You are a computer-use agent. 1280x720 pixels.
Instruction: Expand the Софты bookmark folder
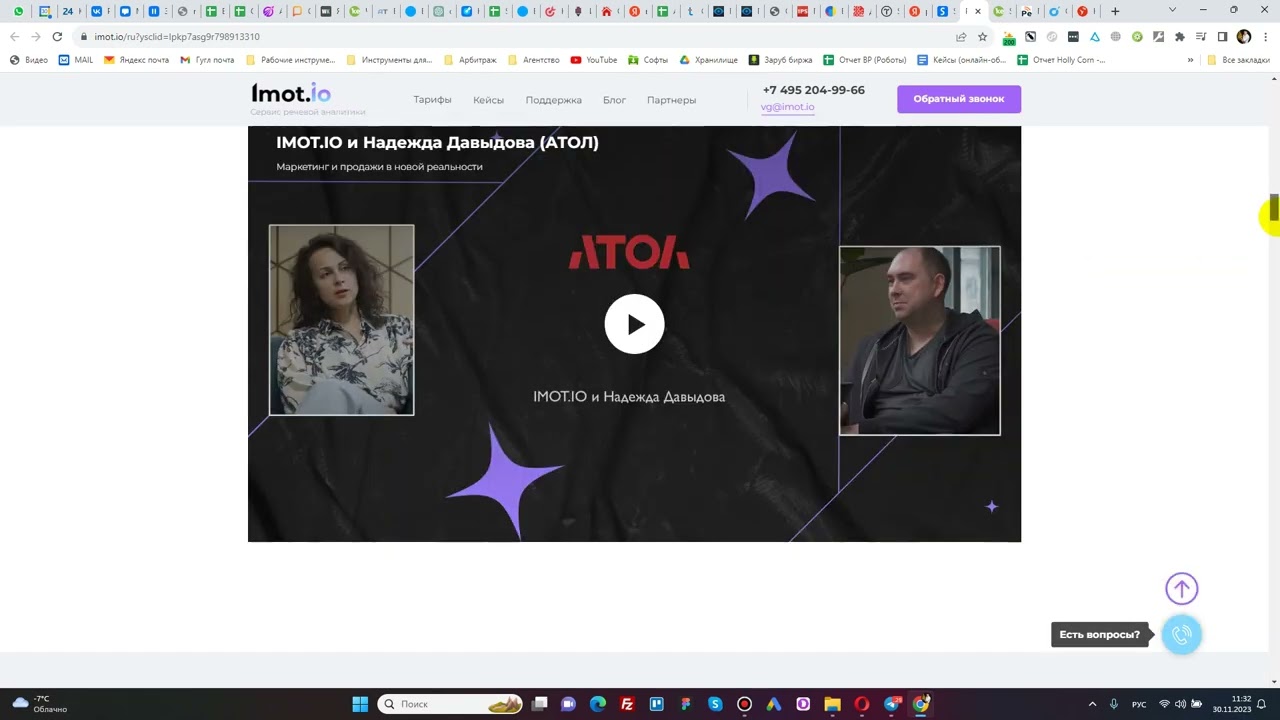648,60
